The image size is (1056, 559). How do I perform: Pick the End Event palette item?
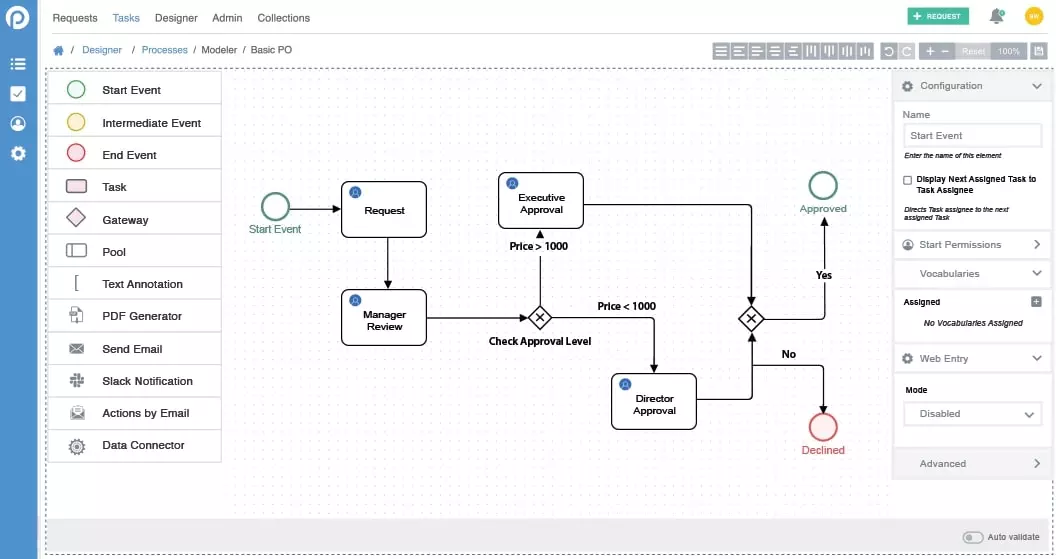135,155
